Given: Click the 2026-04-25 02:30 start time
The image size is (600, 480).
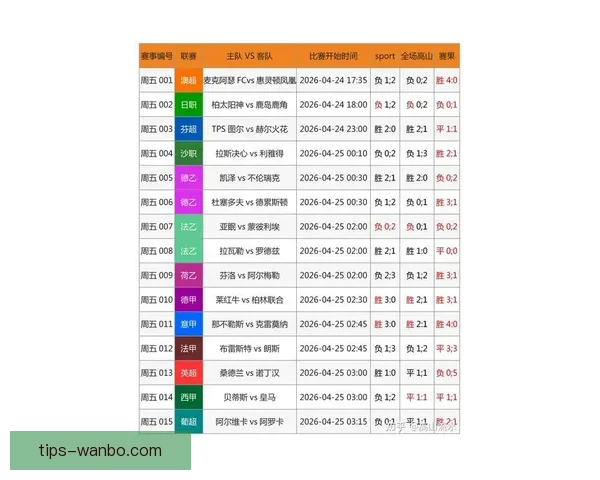Looking at the screenshot, I should (333, 300).
